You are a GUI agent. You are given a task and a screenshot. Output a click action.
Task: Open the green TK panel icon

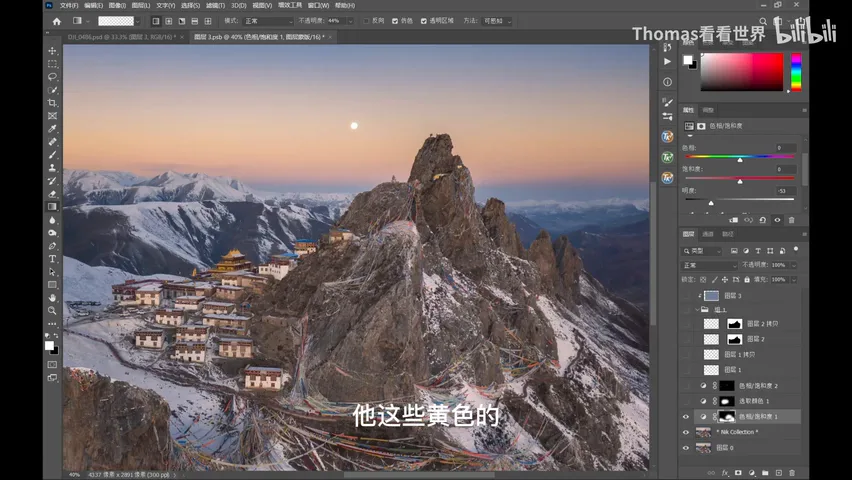667,157
